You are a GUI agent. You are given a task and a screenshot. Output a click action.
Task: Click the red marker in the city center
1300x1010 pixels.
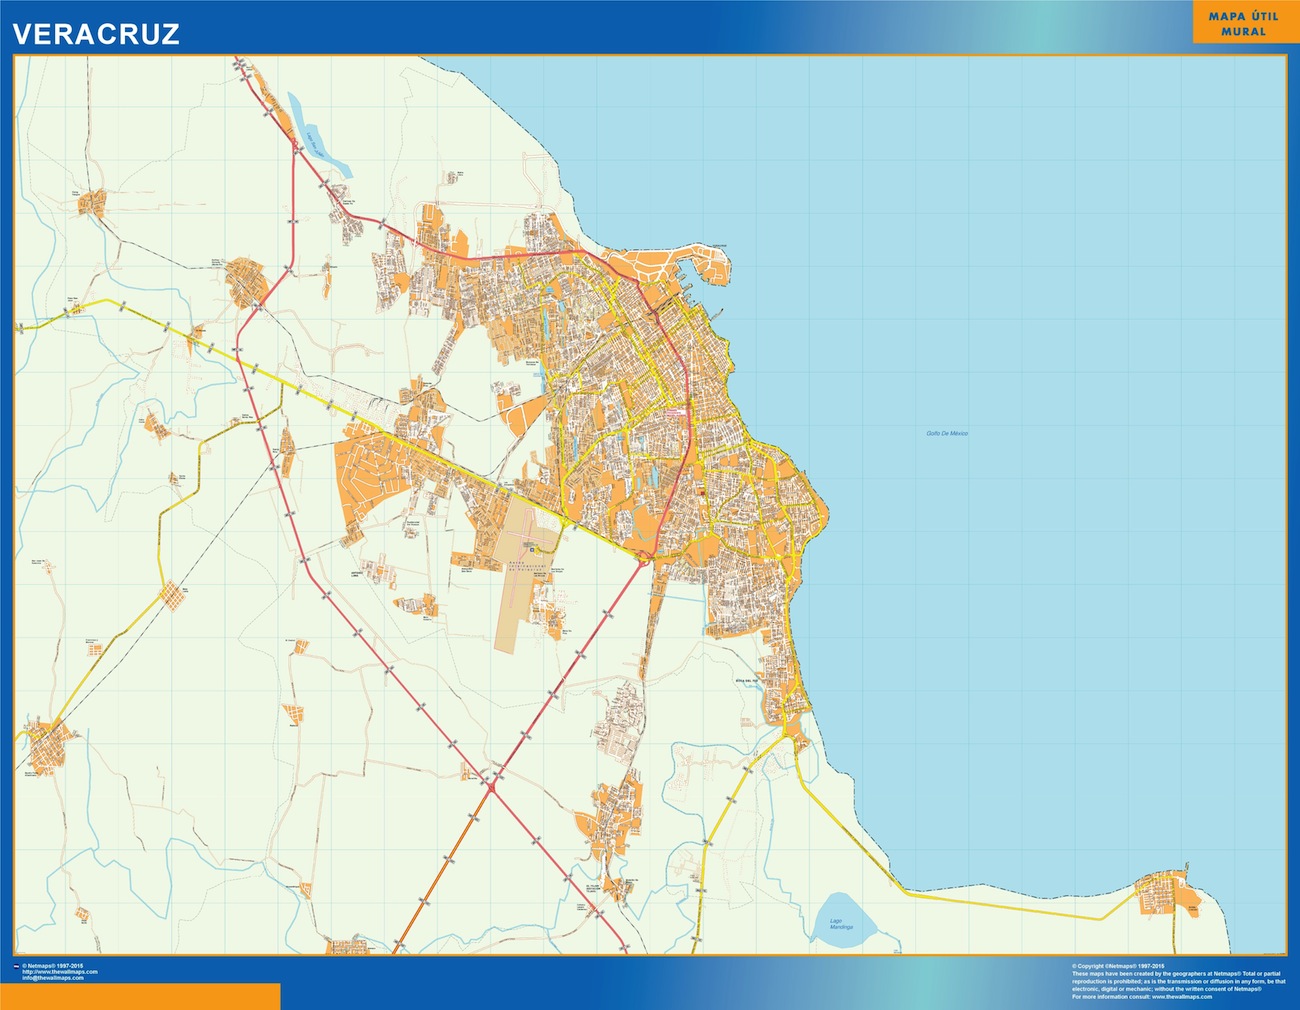(703, 492)
